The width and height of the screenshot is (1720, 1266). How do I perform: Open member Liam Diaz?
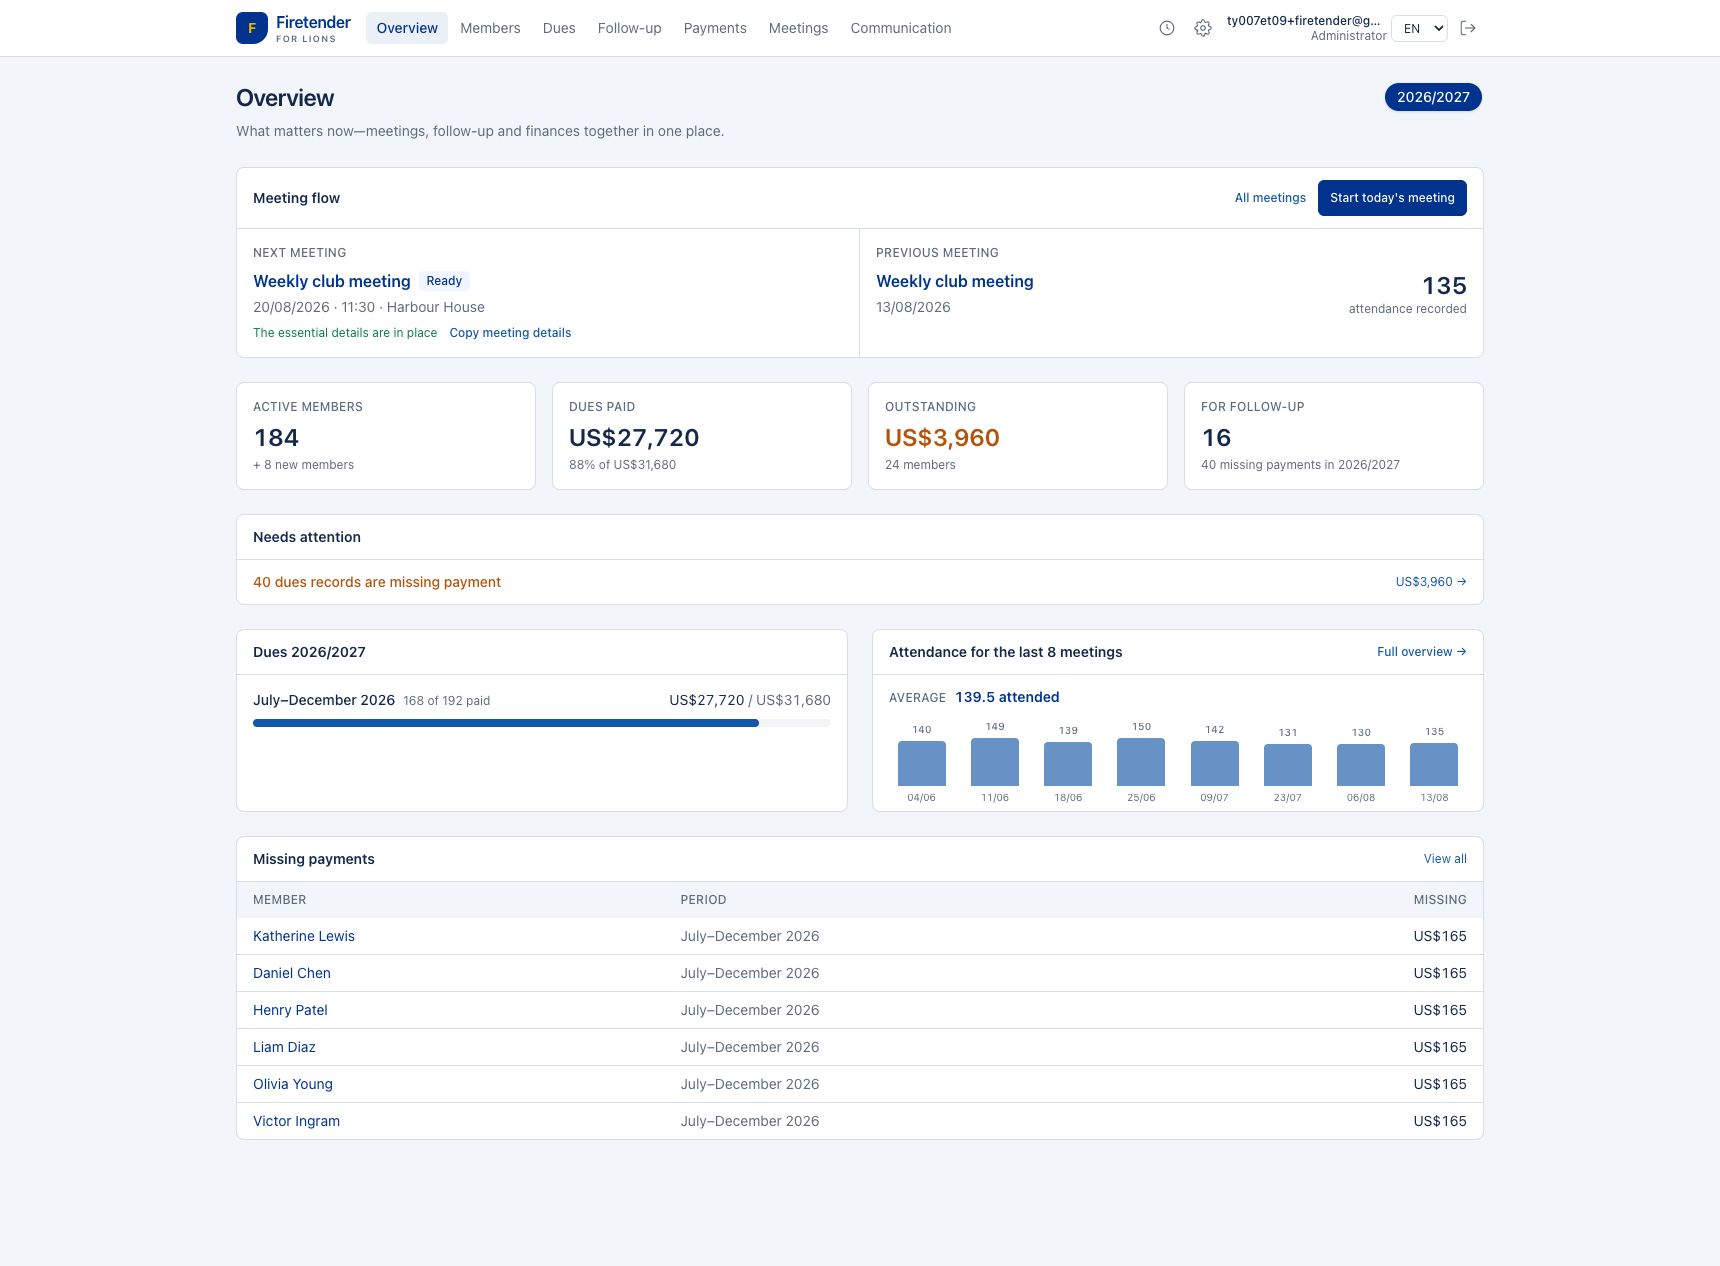(284, 1047)
